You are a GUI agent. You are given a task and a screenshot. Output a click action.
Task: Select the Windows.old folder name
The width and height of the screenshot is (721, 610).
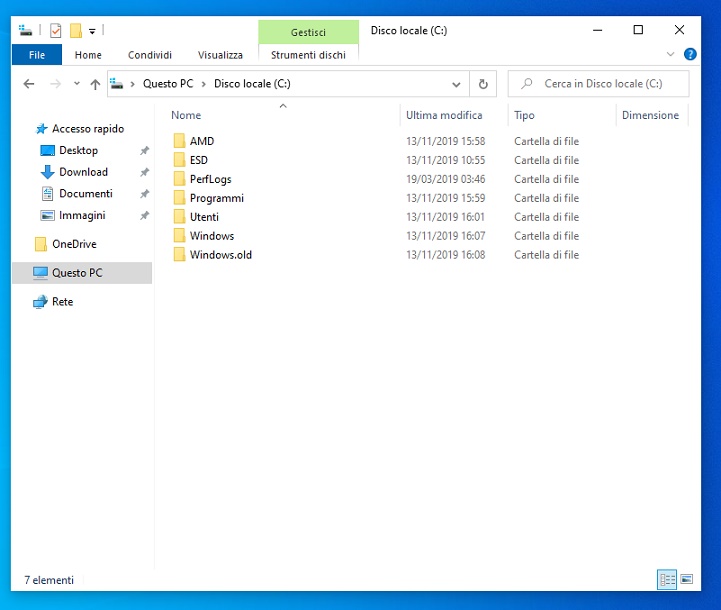coord(221,255)
